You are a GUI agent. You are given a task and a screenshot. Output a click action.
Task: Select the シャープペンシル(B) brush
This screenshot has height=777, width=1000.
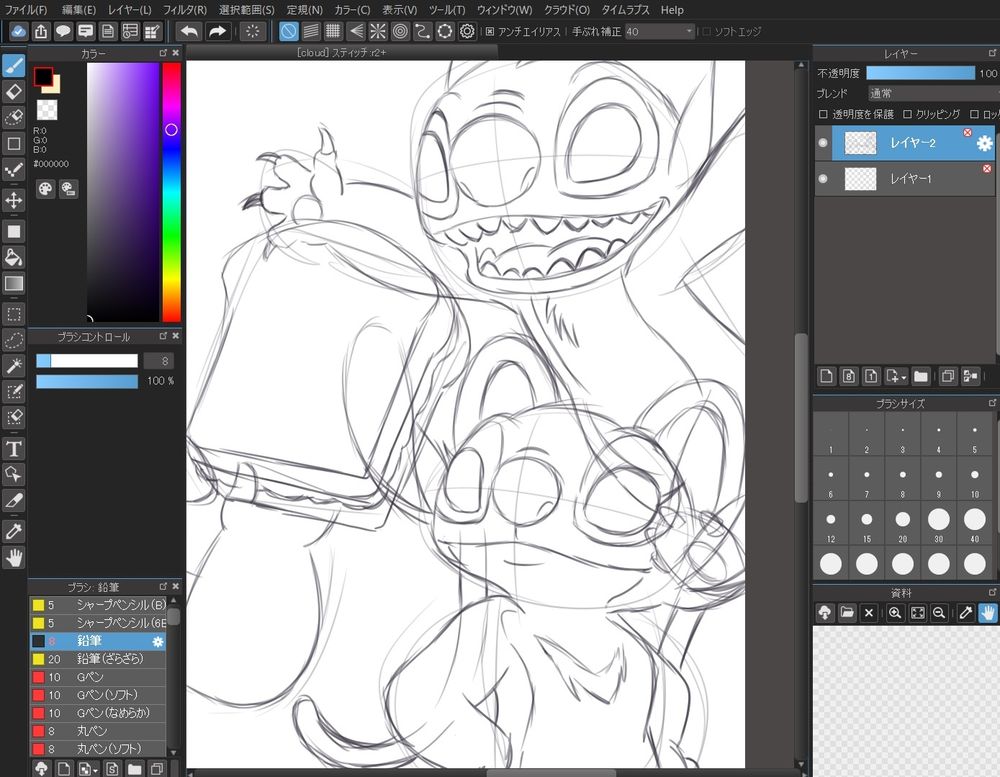click(98, 605)
